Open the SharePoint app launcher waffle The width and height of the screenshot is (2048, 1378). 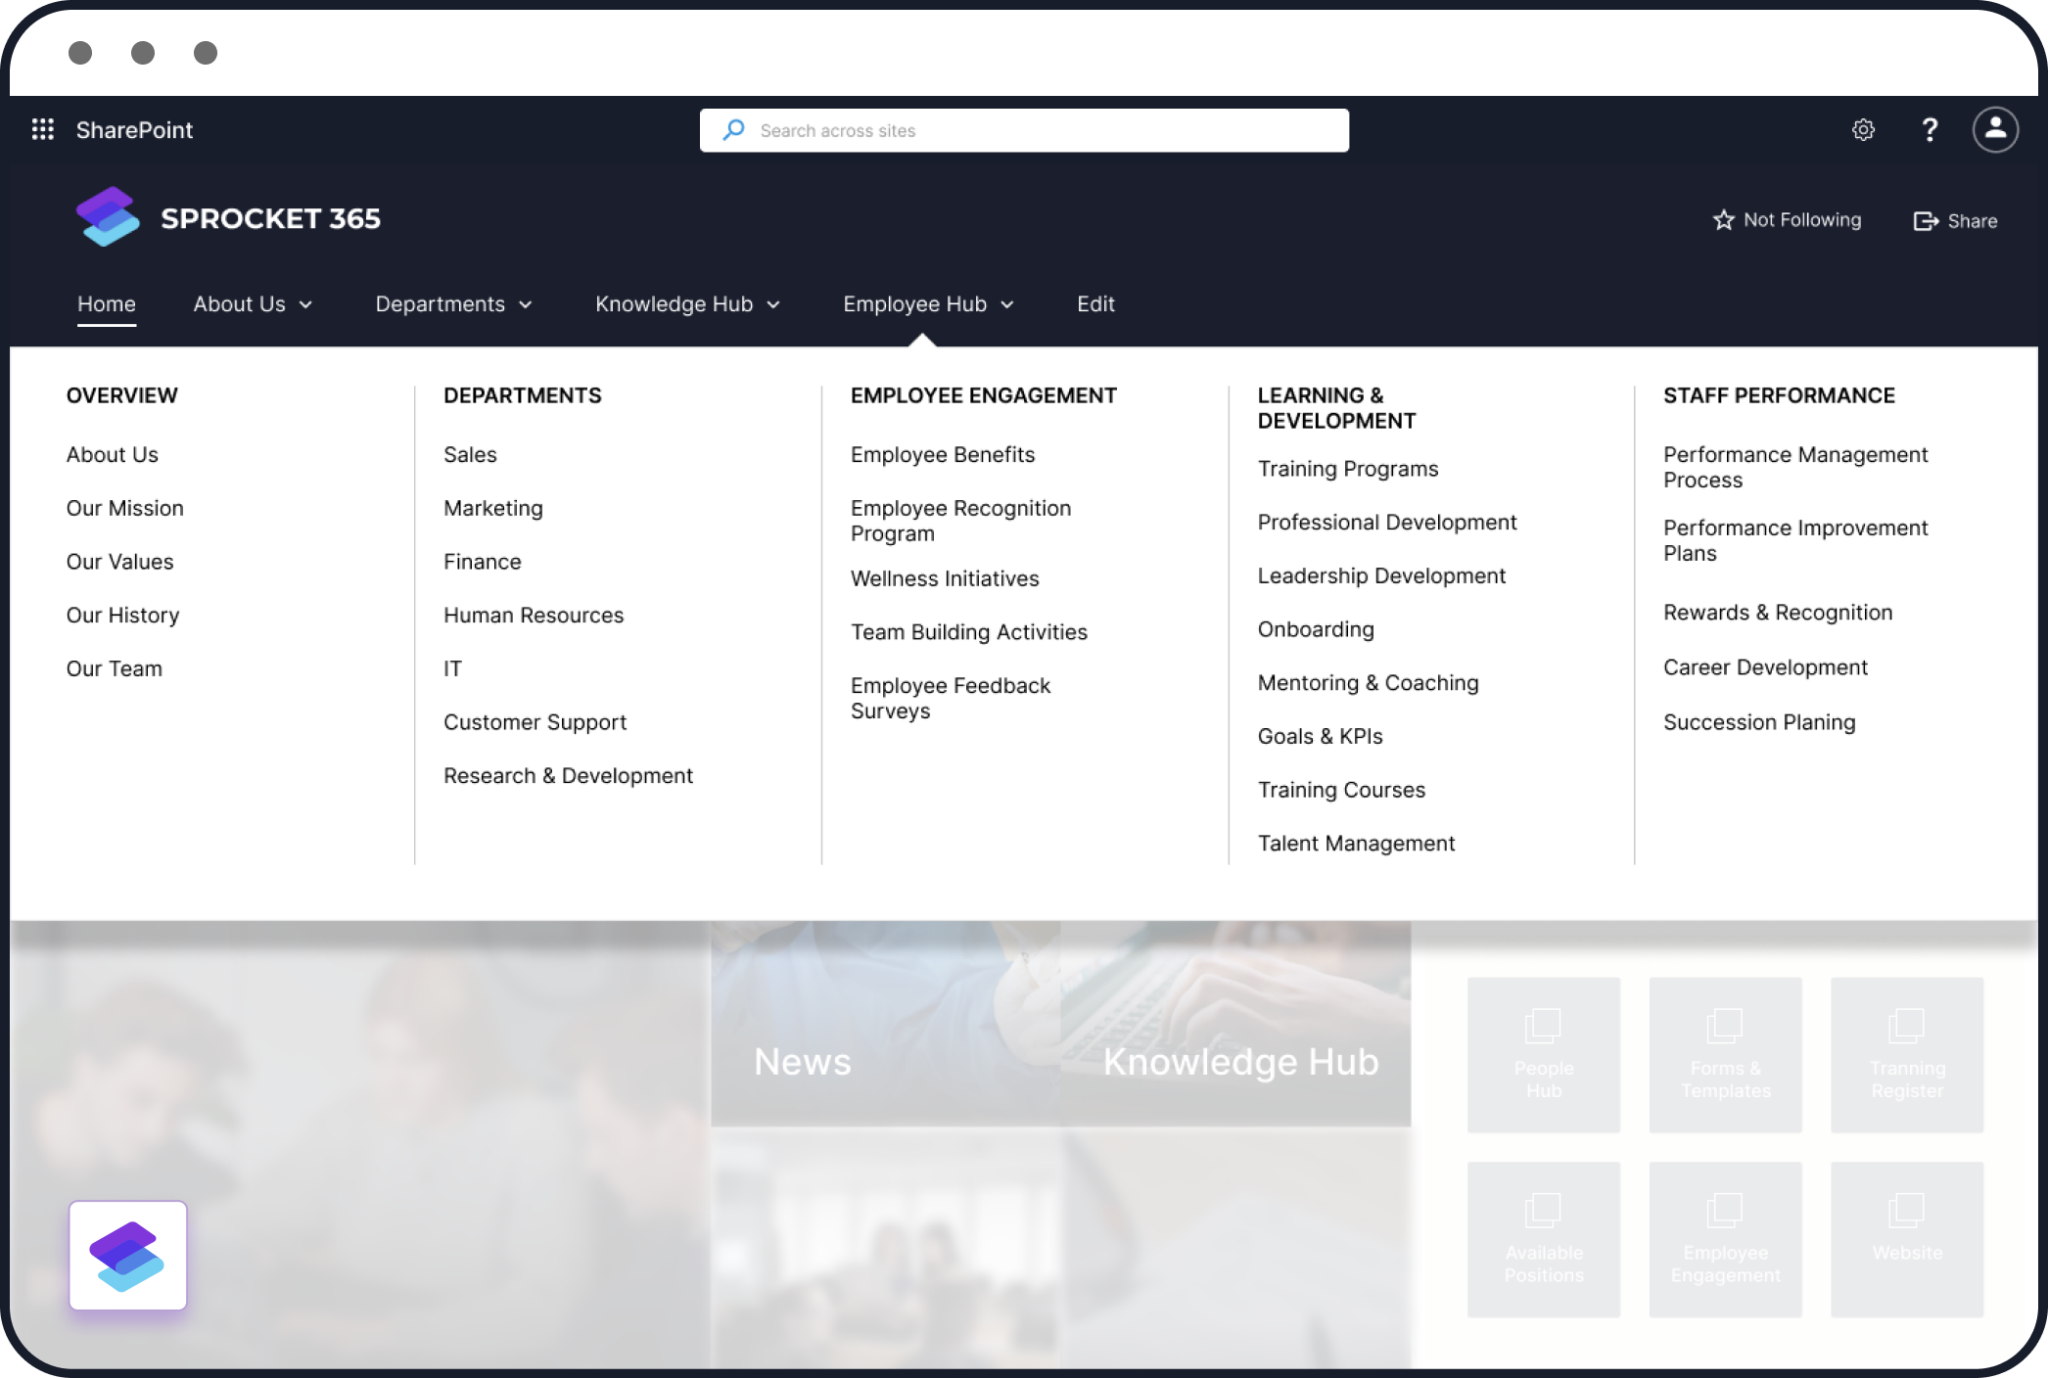(42, 129)
